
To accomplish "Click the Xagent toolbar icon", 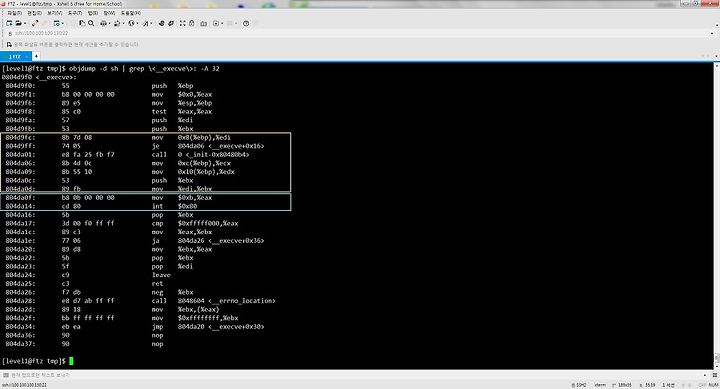I will click(171, 23).
